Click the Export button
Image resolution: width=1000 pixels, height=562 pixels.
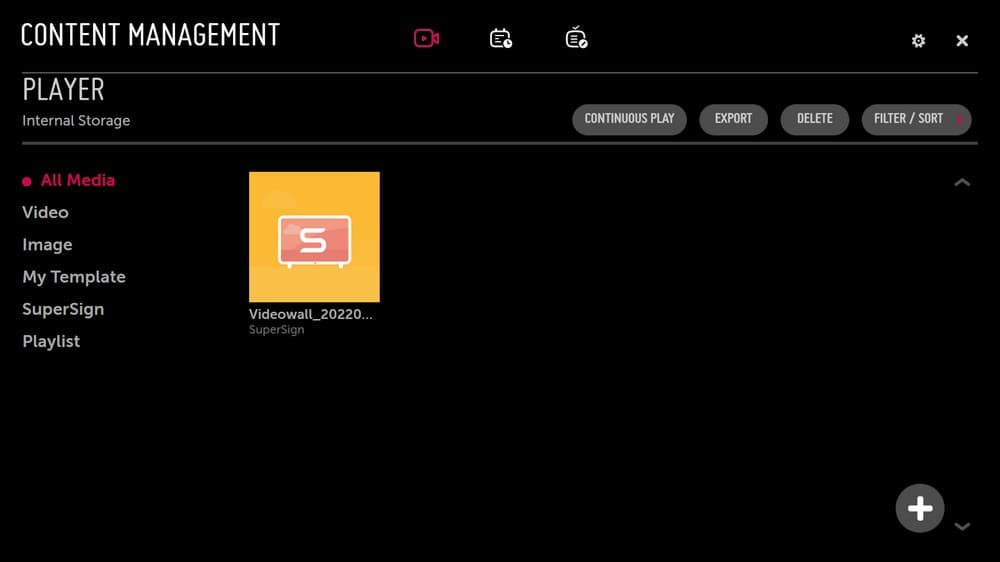(733, 119)
